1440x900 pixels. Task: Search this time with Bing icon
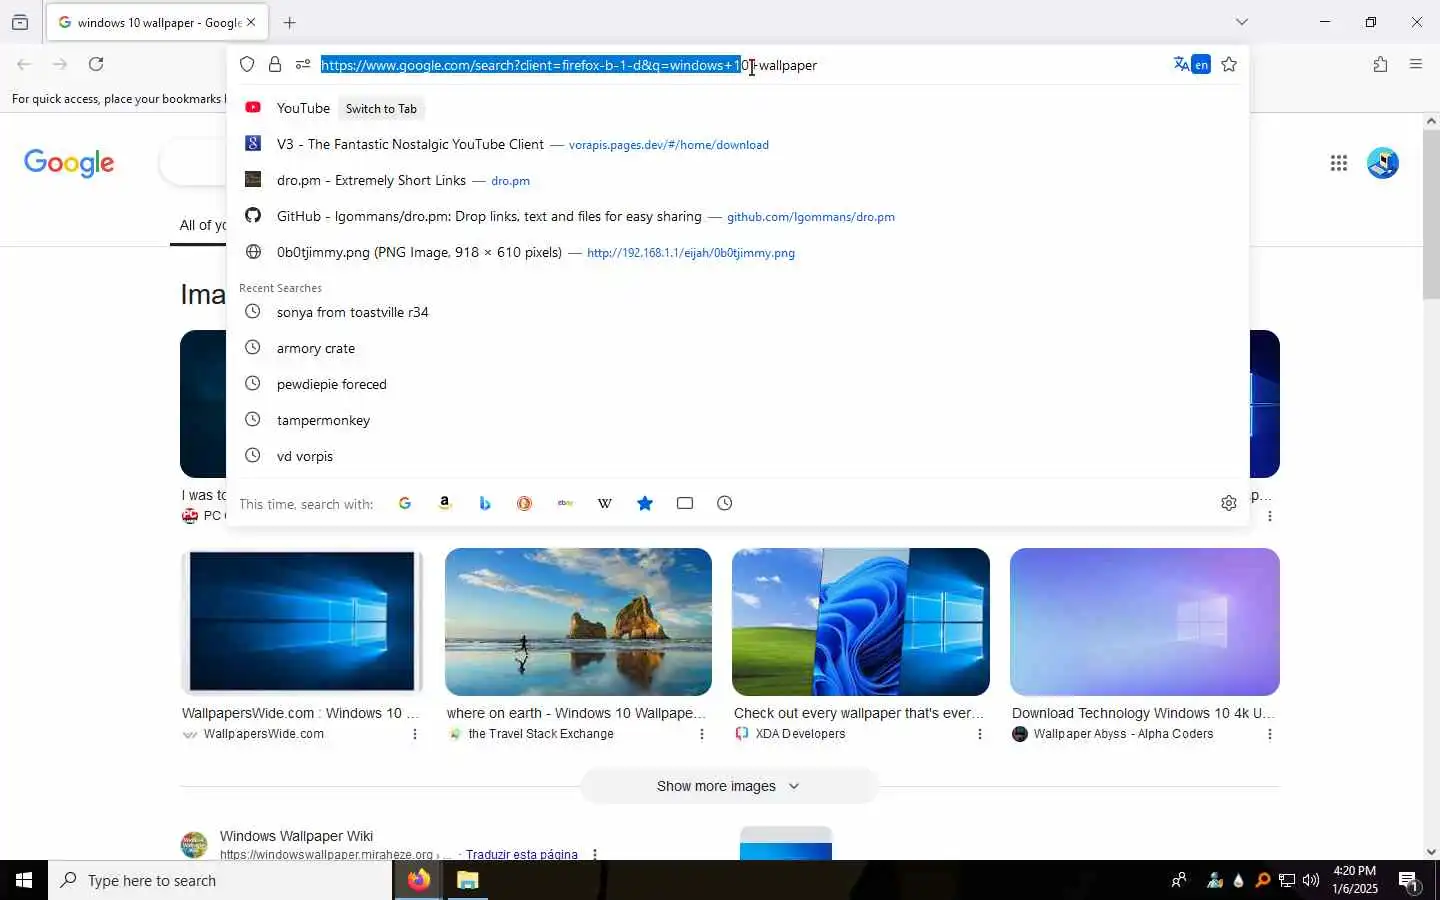pyautogui.click(x=485, y=503)
